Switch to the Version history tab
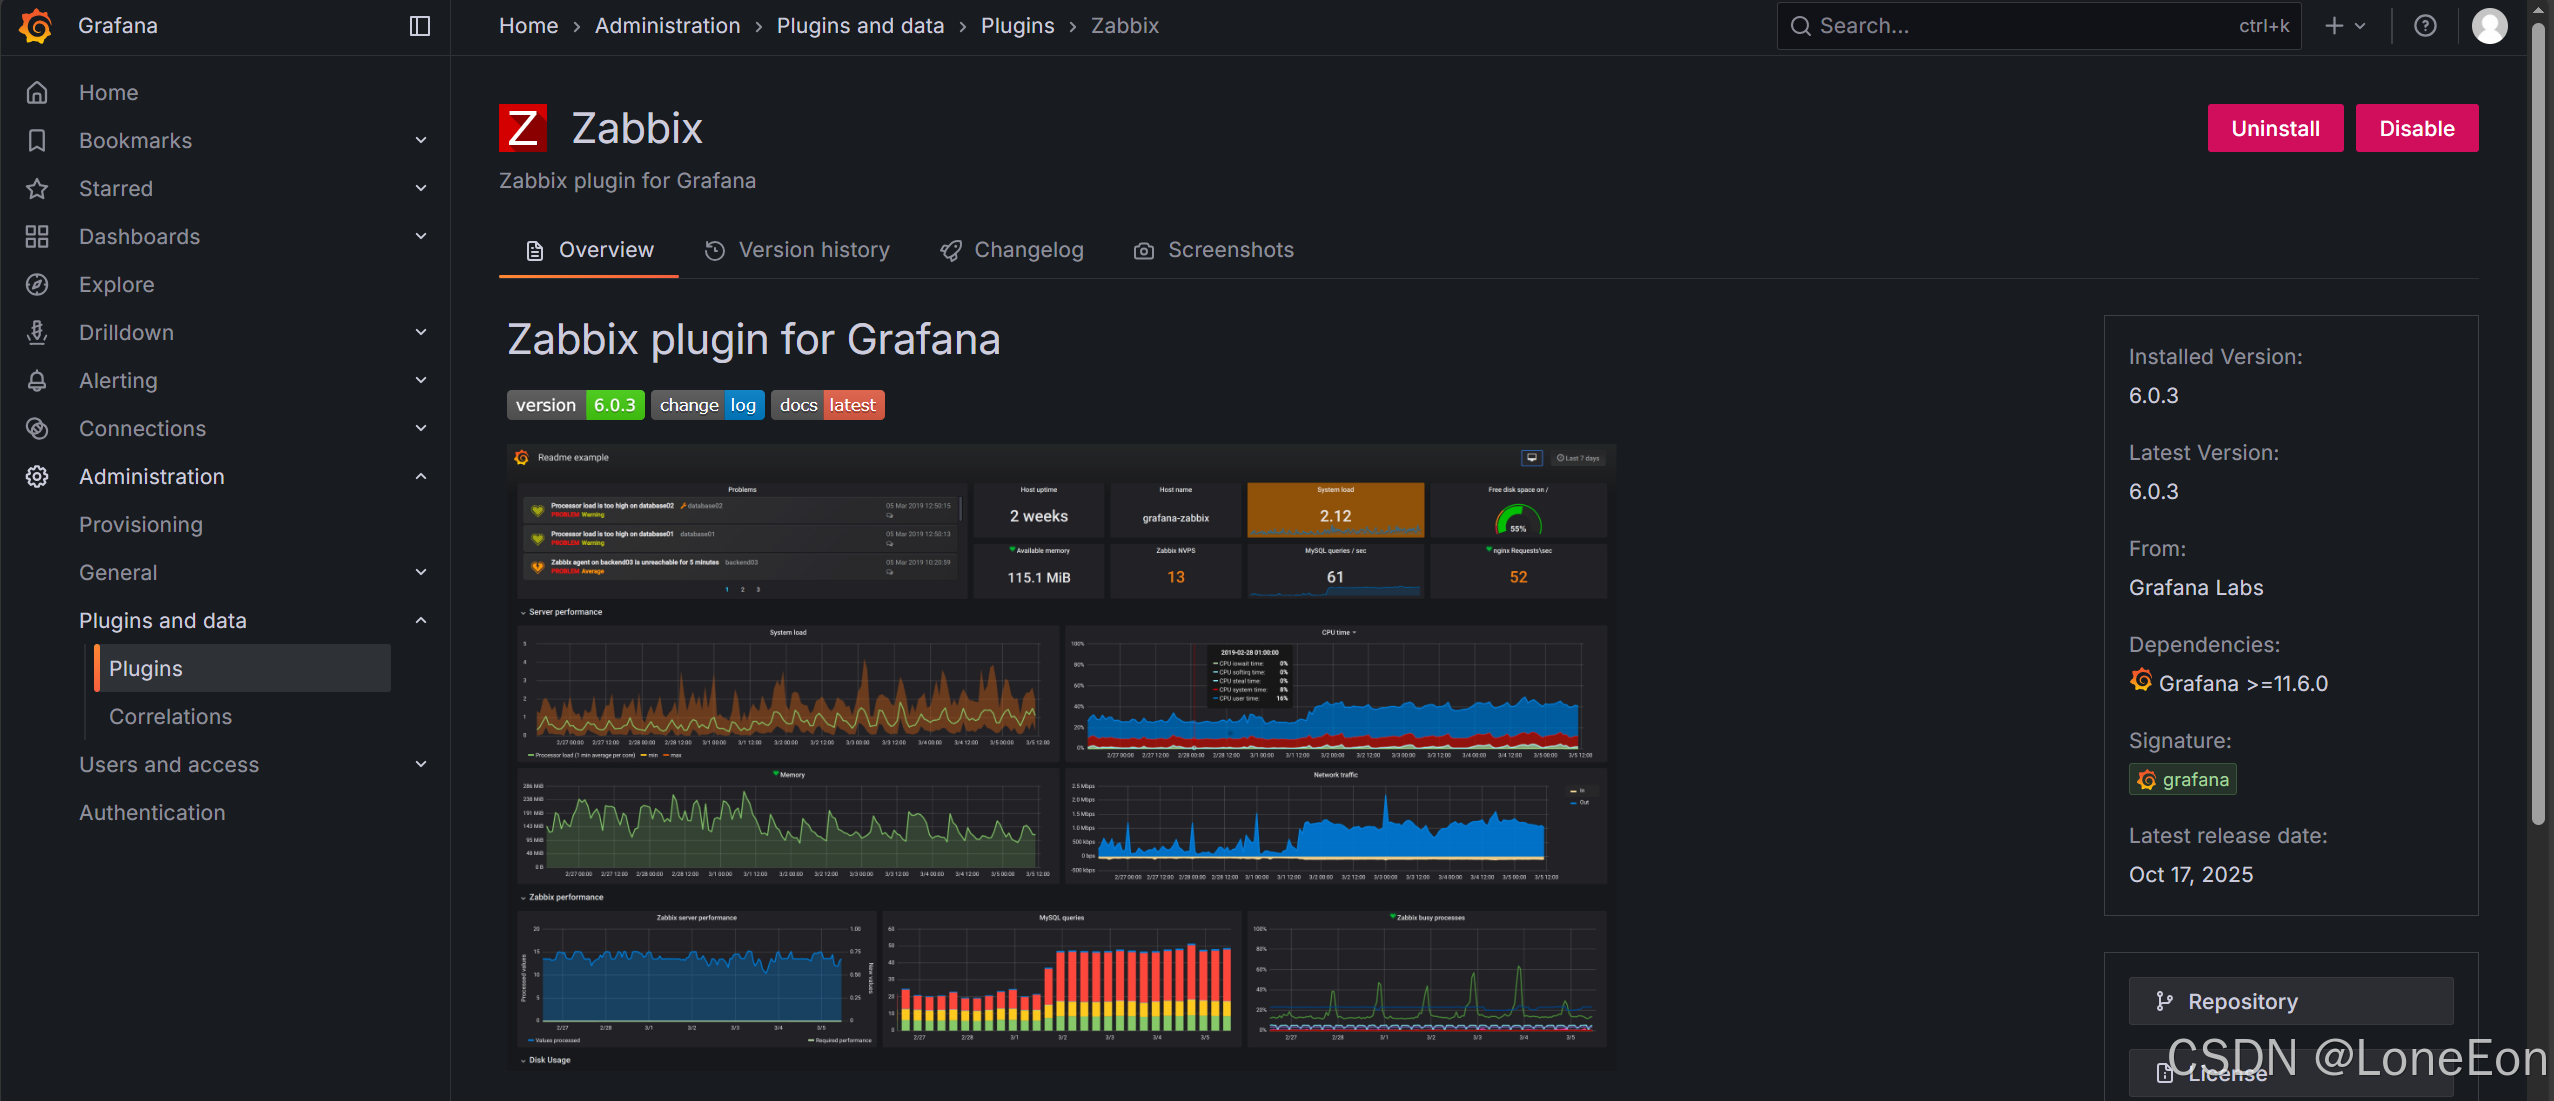This screenshot has width=2554, height=1101. [x=797, y=250]
